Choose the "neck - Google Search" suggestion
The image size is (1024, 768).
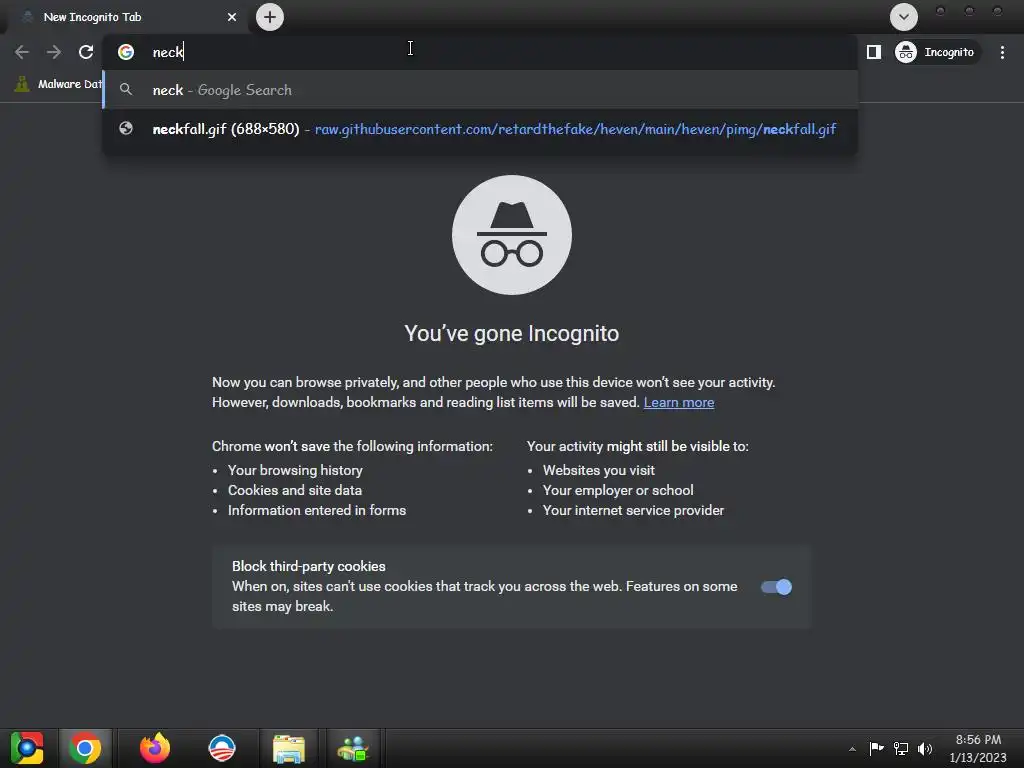480,90
